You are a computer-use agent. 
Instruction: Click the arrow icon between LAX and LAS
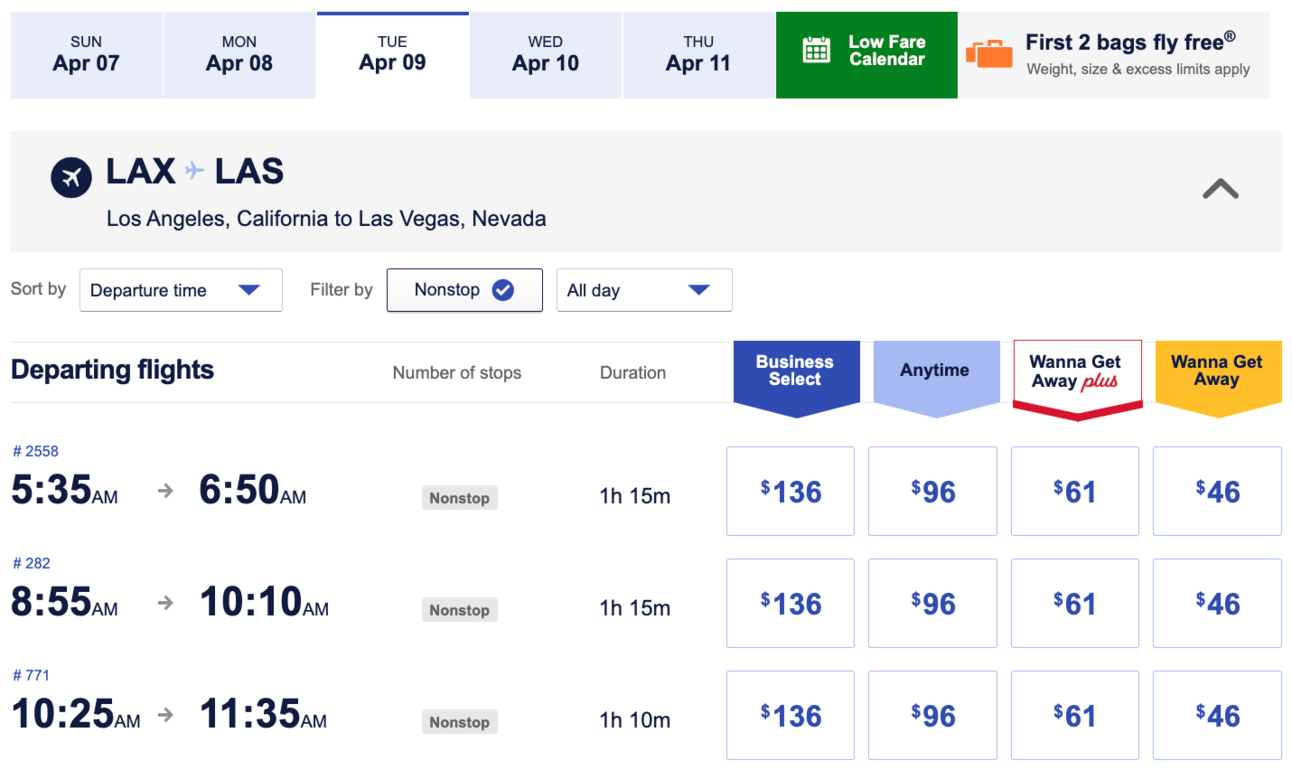(x=195, y=172)
